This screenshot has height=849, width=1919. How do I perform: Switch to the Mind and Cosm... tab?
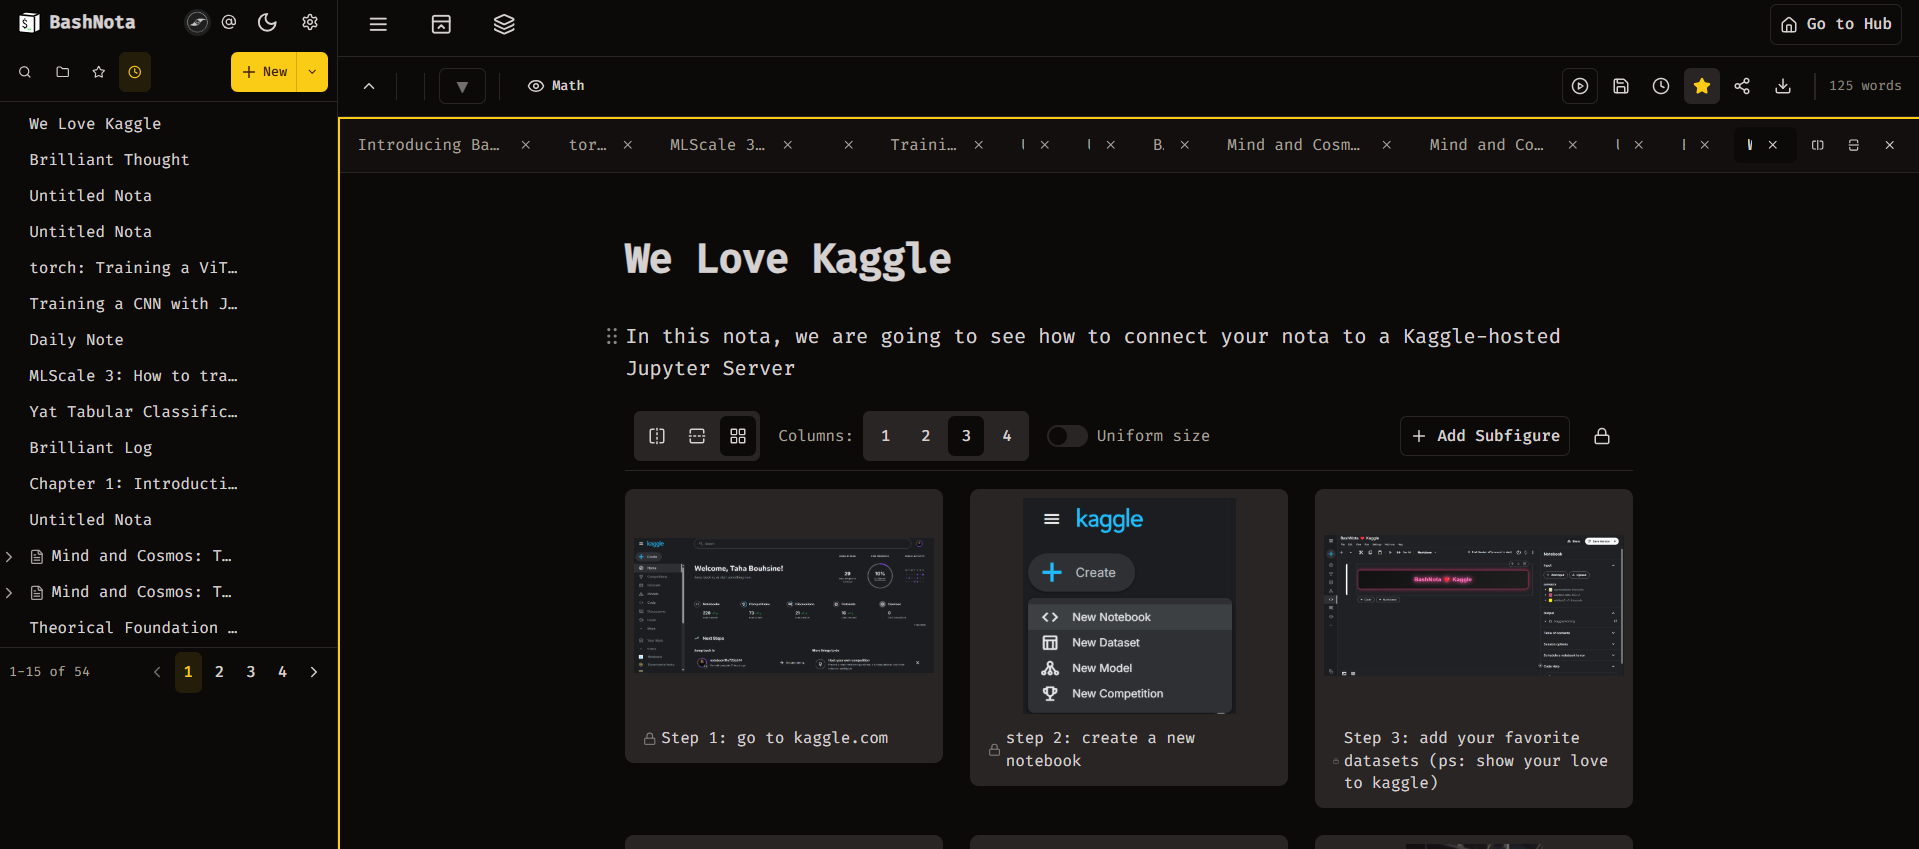click(x=1293, y=145)
